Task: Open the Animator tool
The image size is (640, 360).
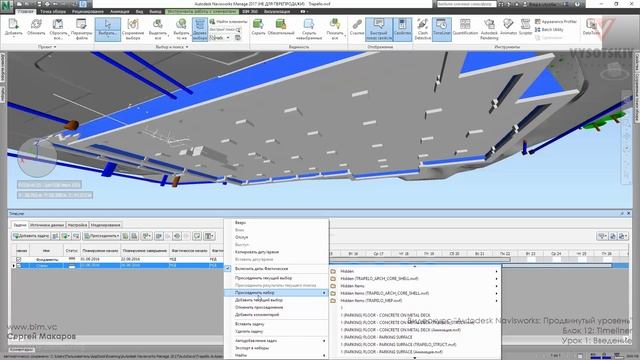Action: click(x=508, y=27)
